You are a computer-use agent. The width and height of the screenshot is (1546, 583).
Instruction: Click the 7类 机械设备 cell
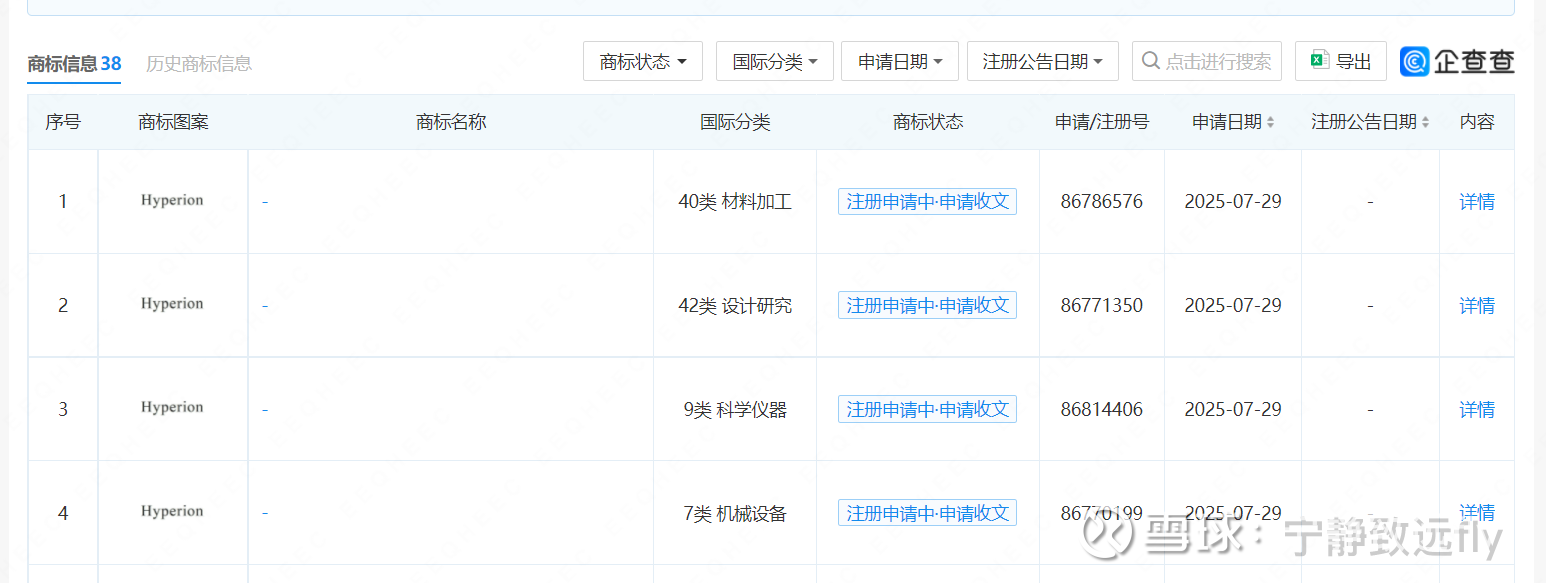[x=735, y=513]
